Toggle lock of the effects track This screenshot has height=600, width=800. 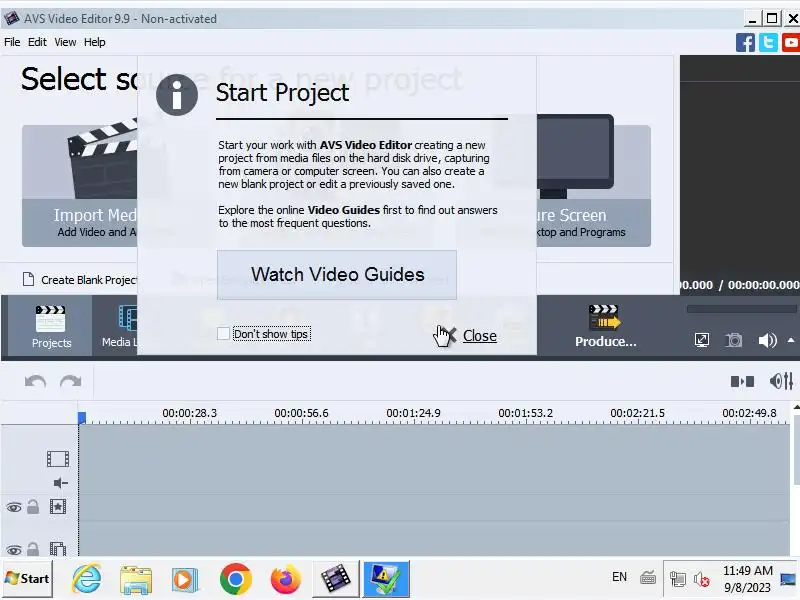[x=33, y=507]
